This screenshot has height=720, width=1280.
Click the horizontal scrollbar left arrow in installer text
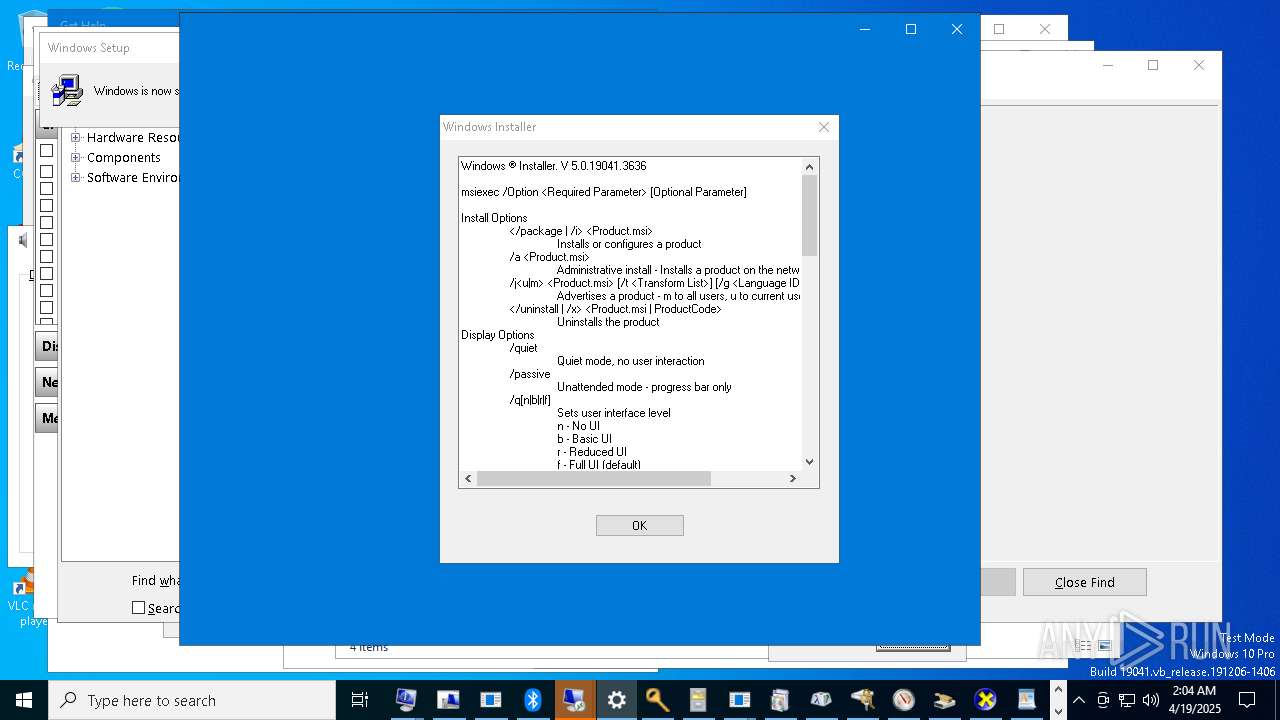click(468, 479)
